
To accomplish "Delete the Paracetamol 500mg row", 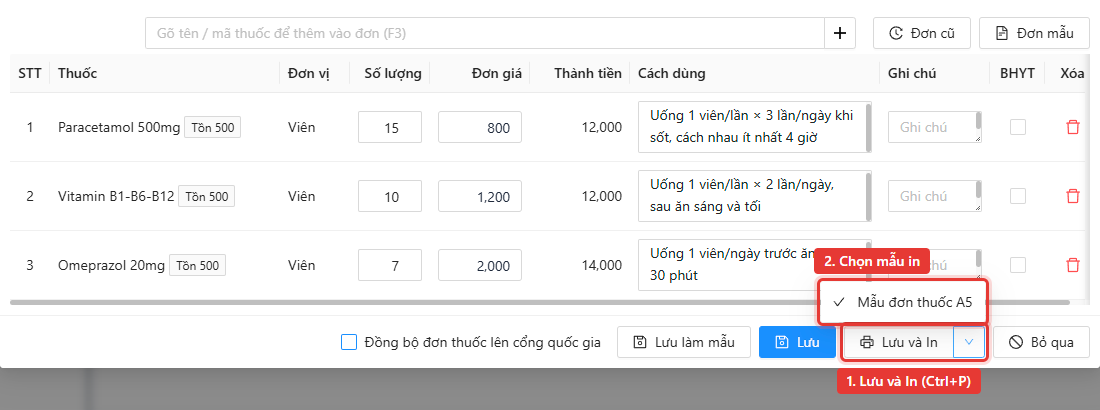I will [x=1072, y=127].
